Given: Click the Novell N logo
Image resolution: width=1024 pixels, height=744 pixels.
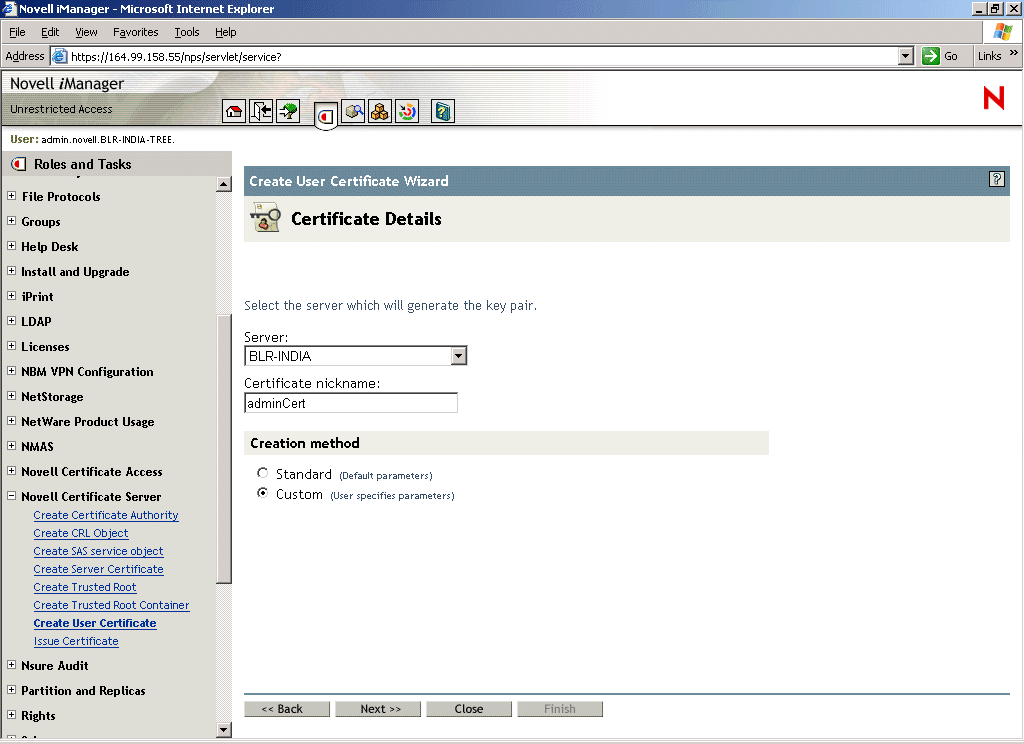Looking at the screenshot, I should 994,98.
